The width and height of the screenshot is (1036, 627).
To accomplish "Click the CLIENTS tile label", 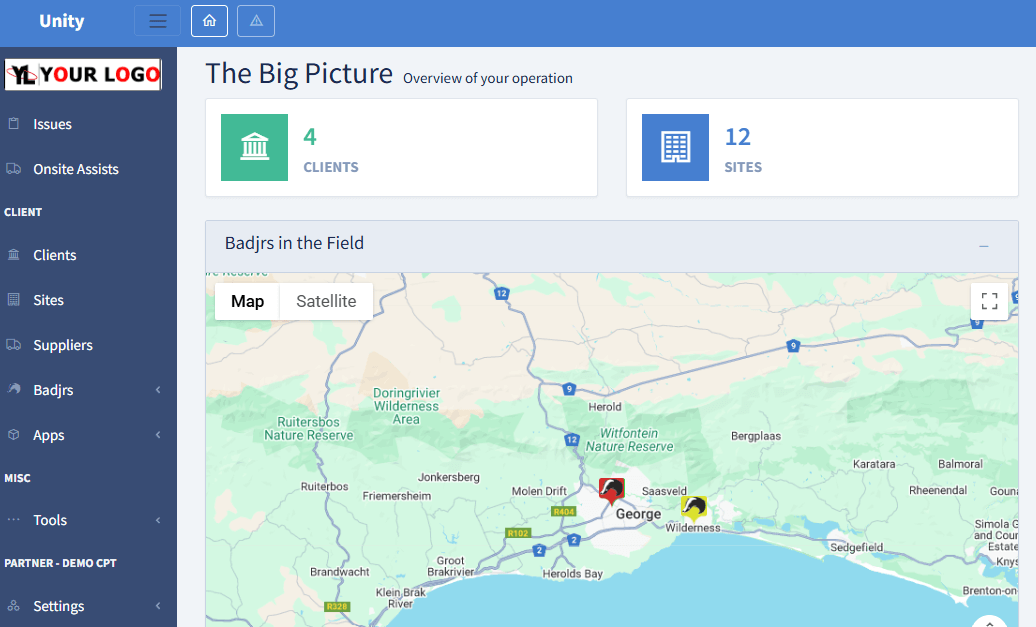I will point(331,167).
